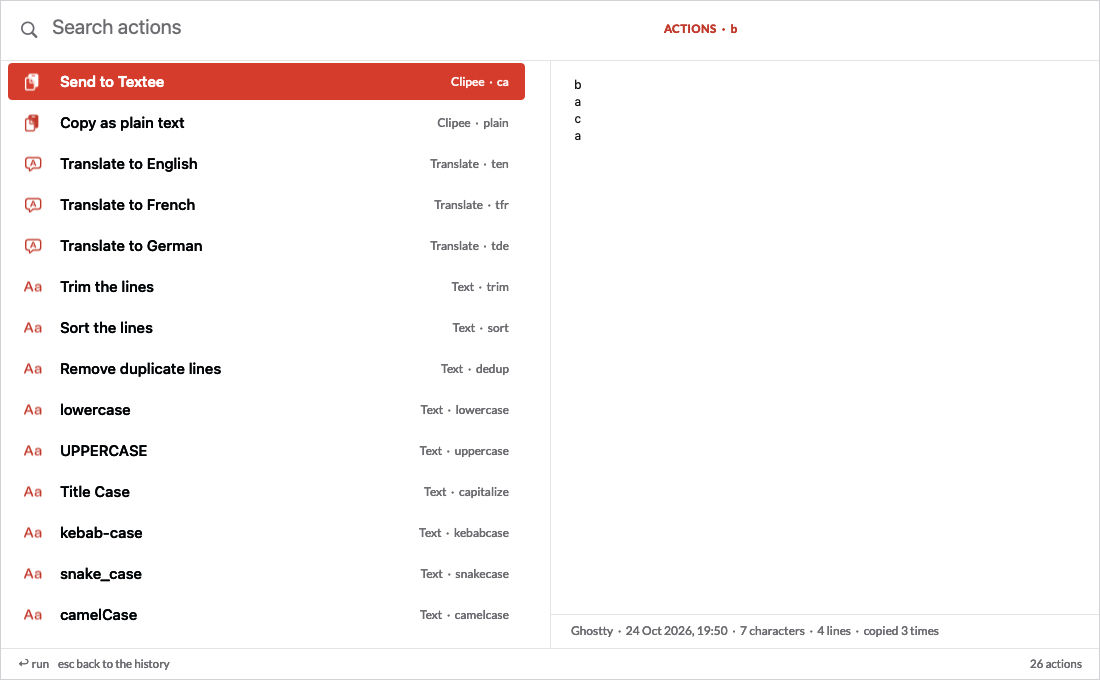Click the Aa icon beside kebab-case
The height and width of the screenshot is (680, 1100).
[33, 533]
